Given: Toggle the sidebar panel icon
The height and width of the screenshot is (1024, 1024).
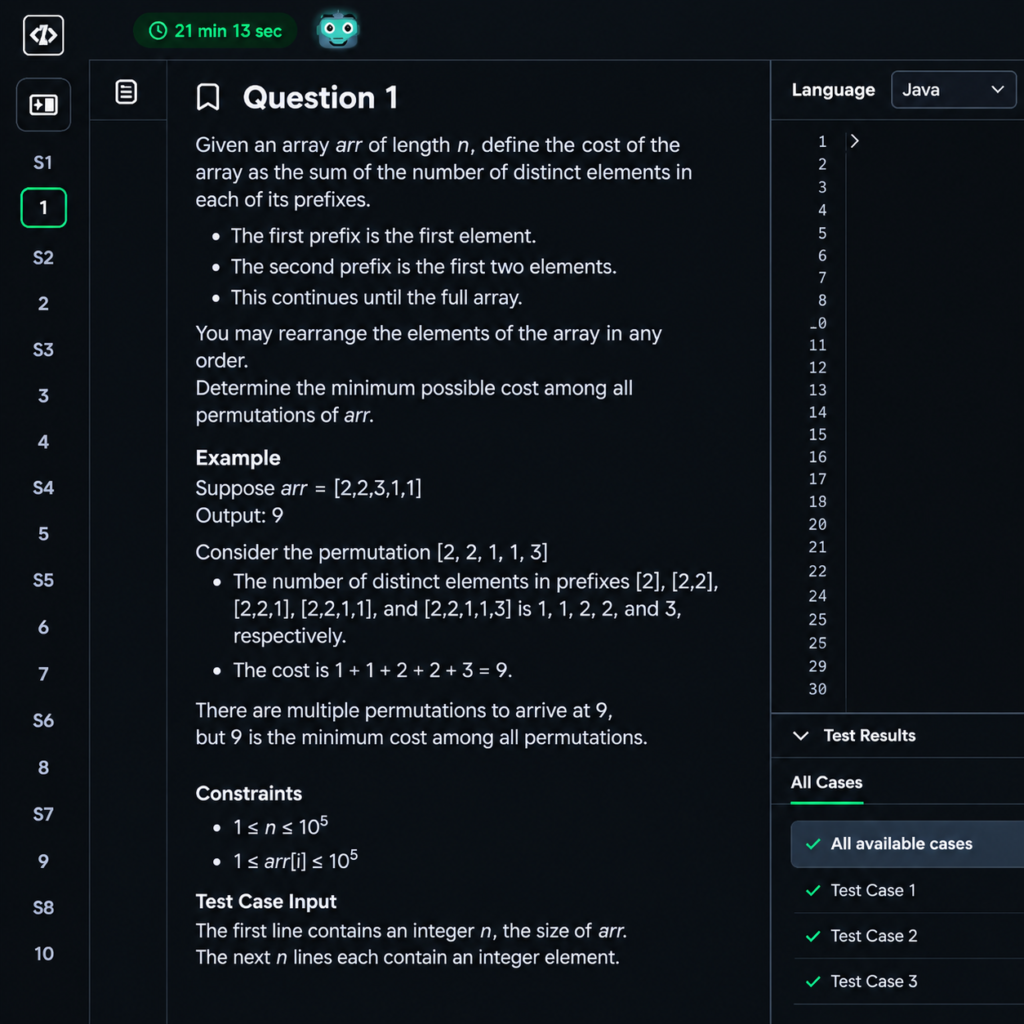Looking at the screenshot, I should tap(43, 104).
